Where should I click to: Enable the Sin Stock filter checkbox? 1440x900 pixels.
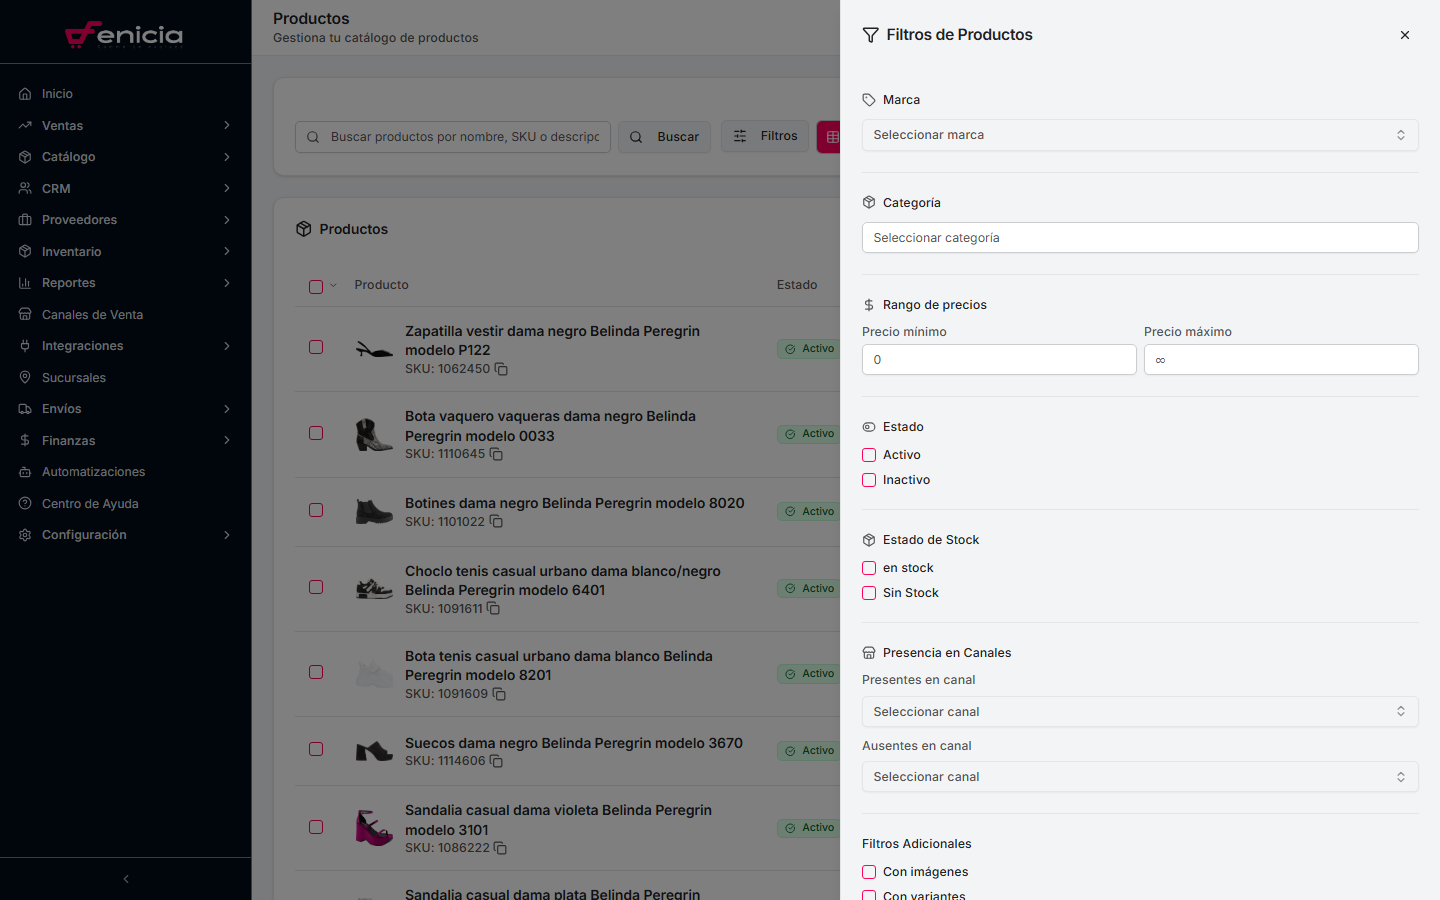coord(869,593)
